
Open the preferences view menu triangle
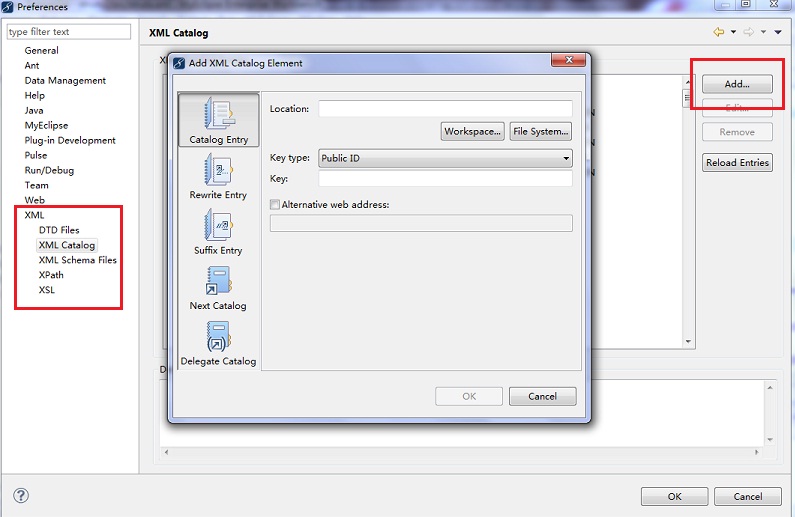point(778,32)
